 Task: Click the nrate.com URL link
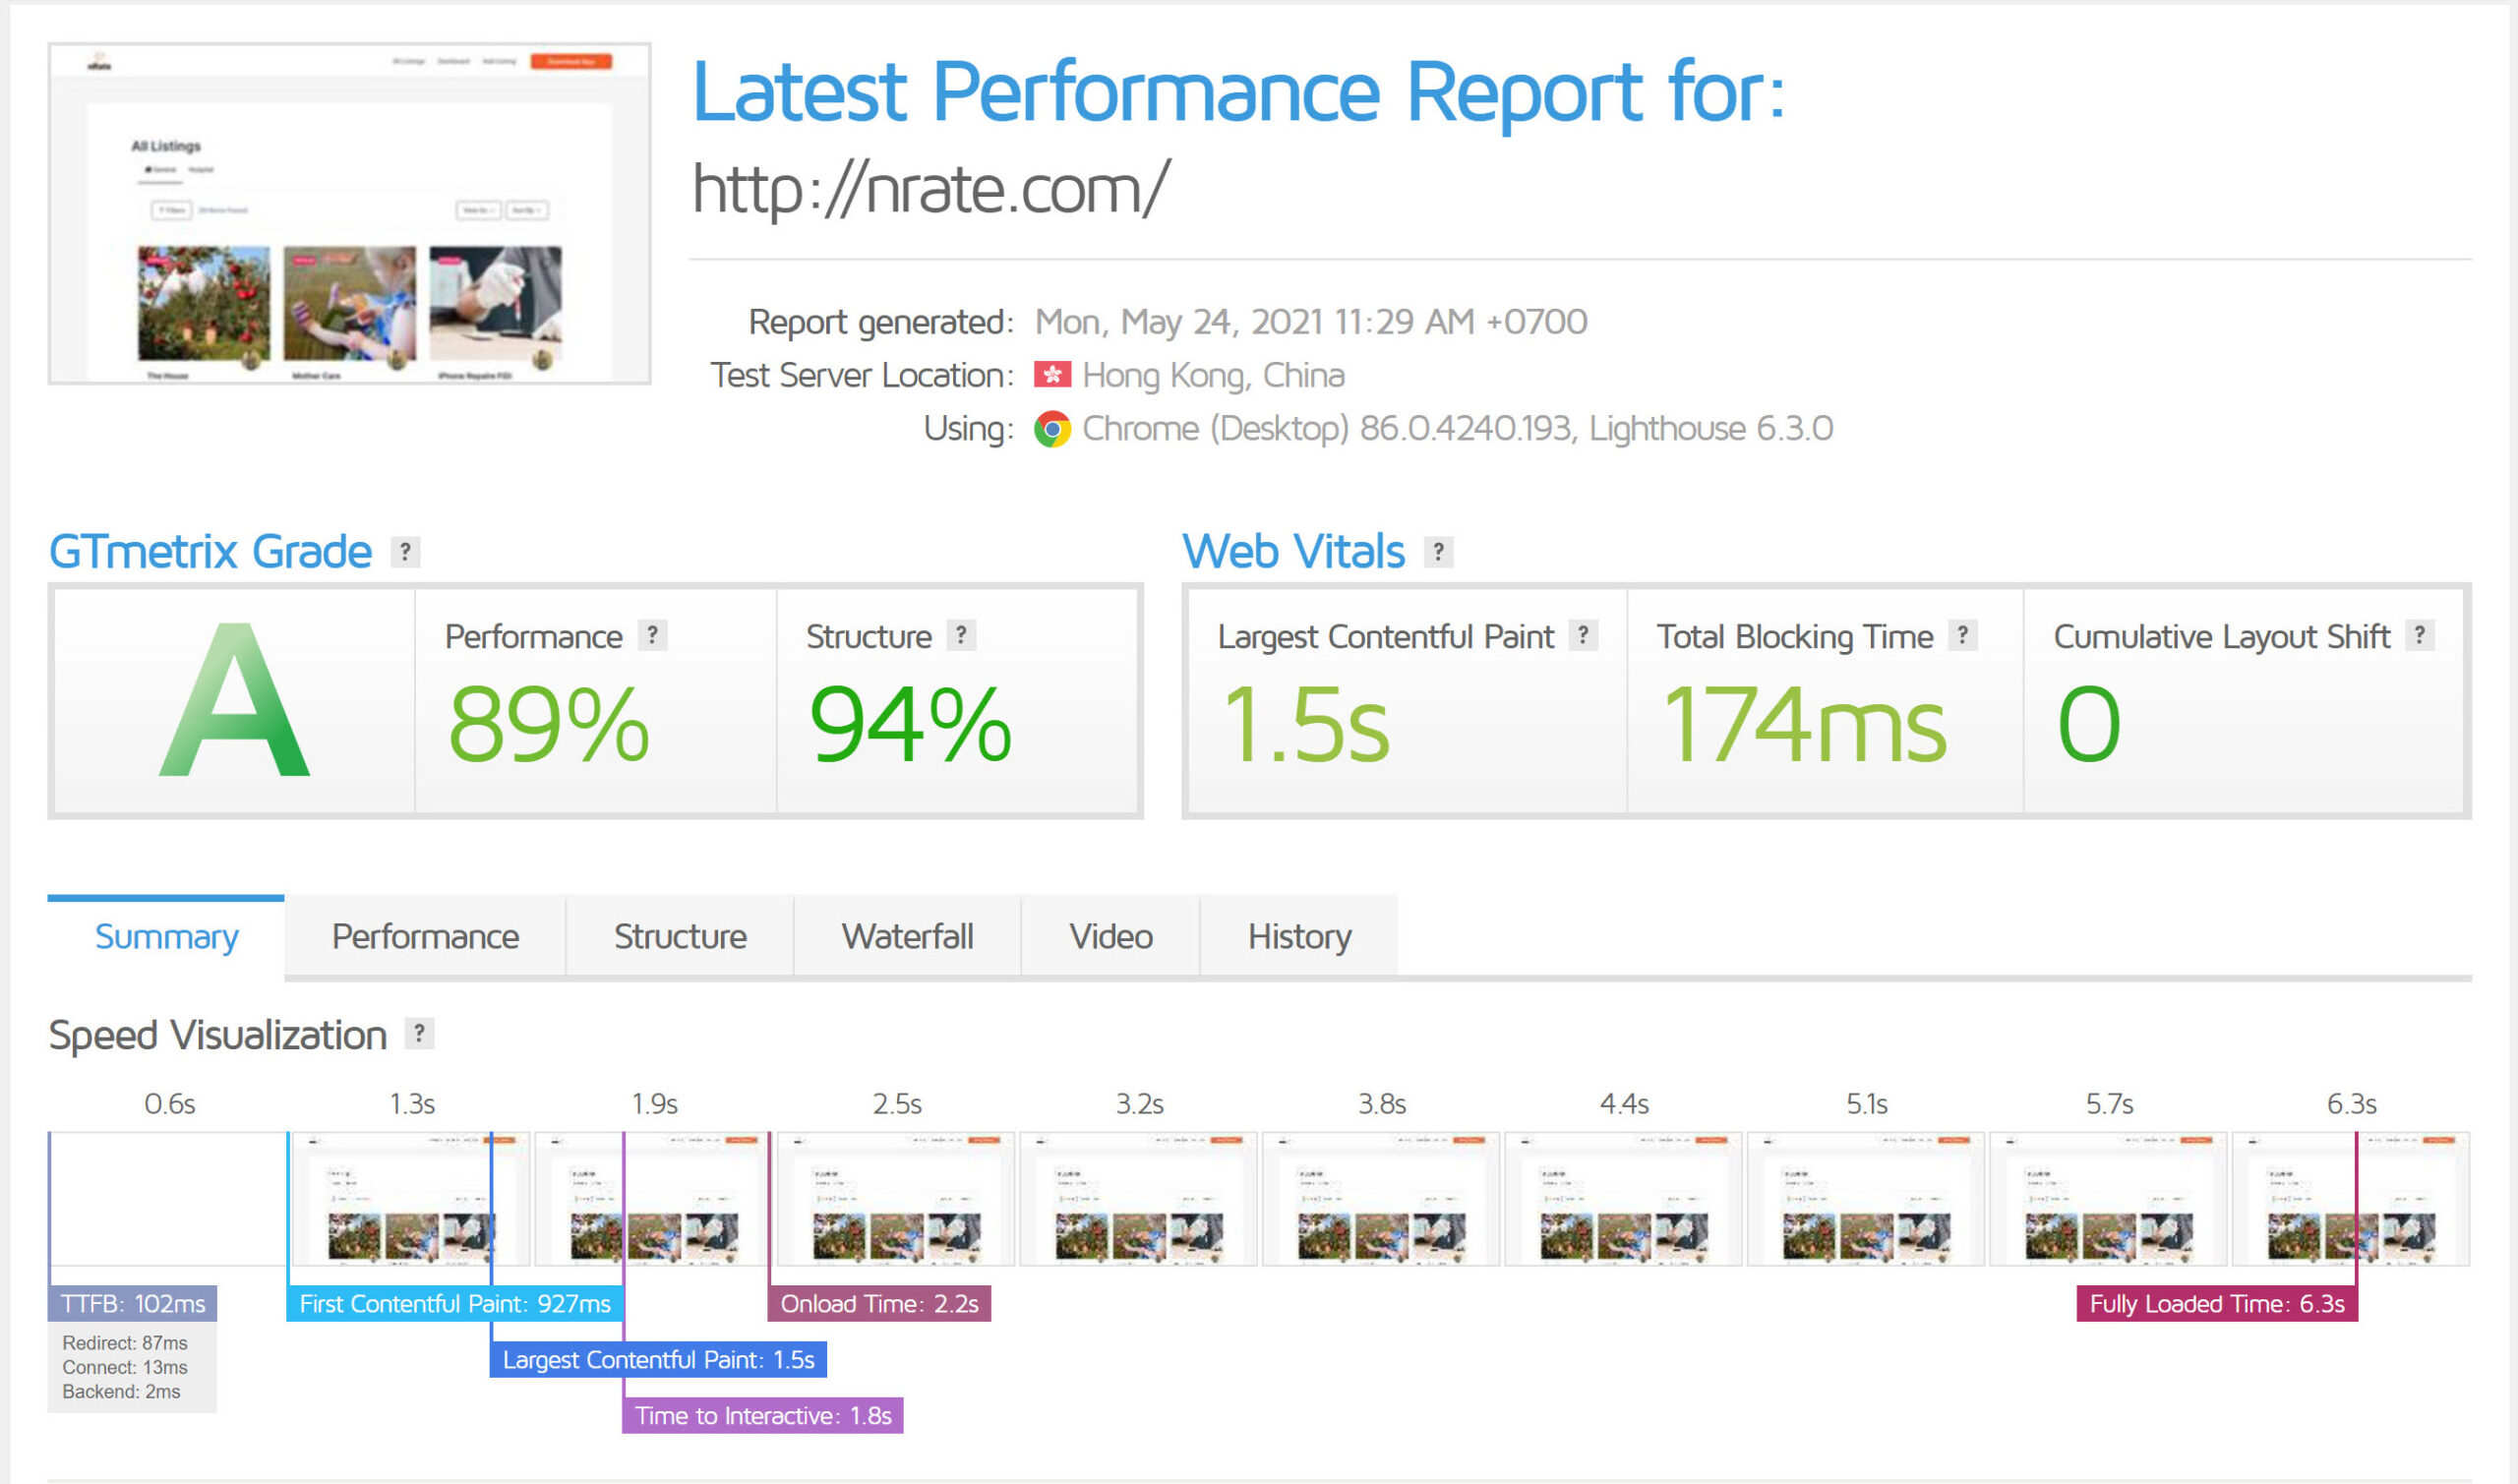coord(931,188)
